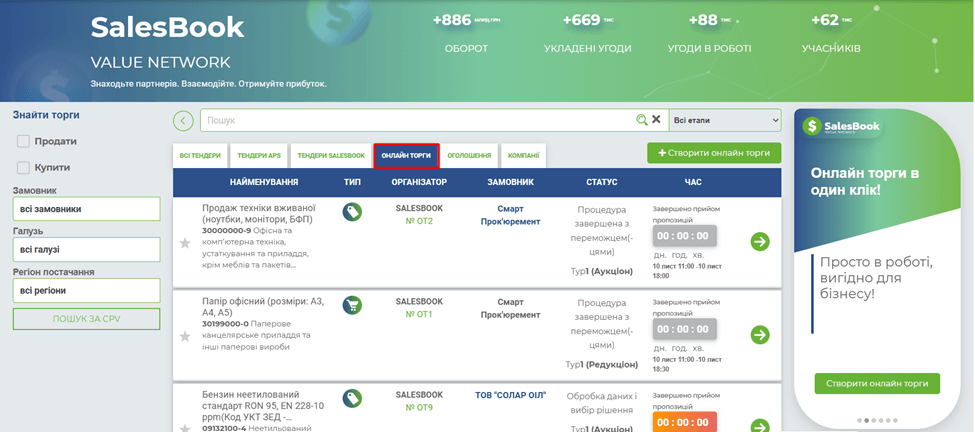The height and width of the screenshot is (432, 975).
Task: Click the green Створити онлайн торги button above table
Action: click(x=714, y=153)
